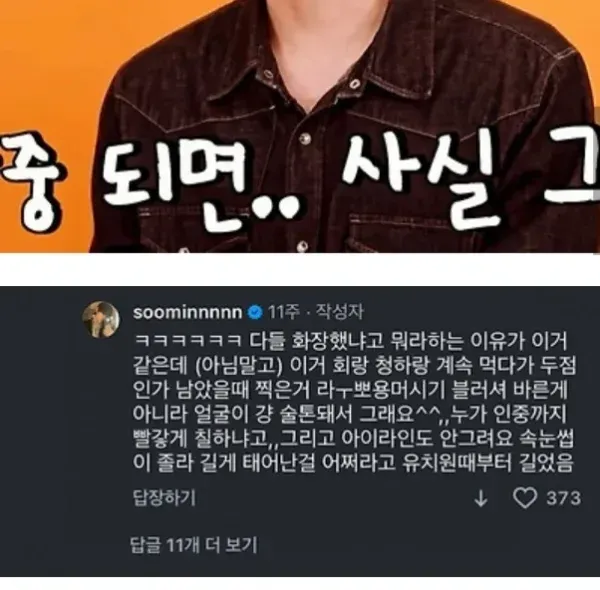This screenshot has width=600, height=590.
Task: View the 373 likes count
Action: tap(564, 498)
